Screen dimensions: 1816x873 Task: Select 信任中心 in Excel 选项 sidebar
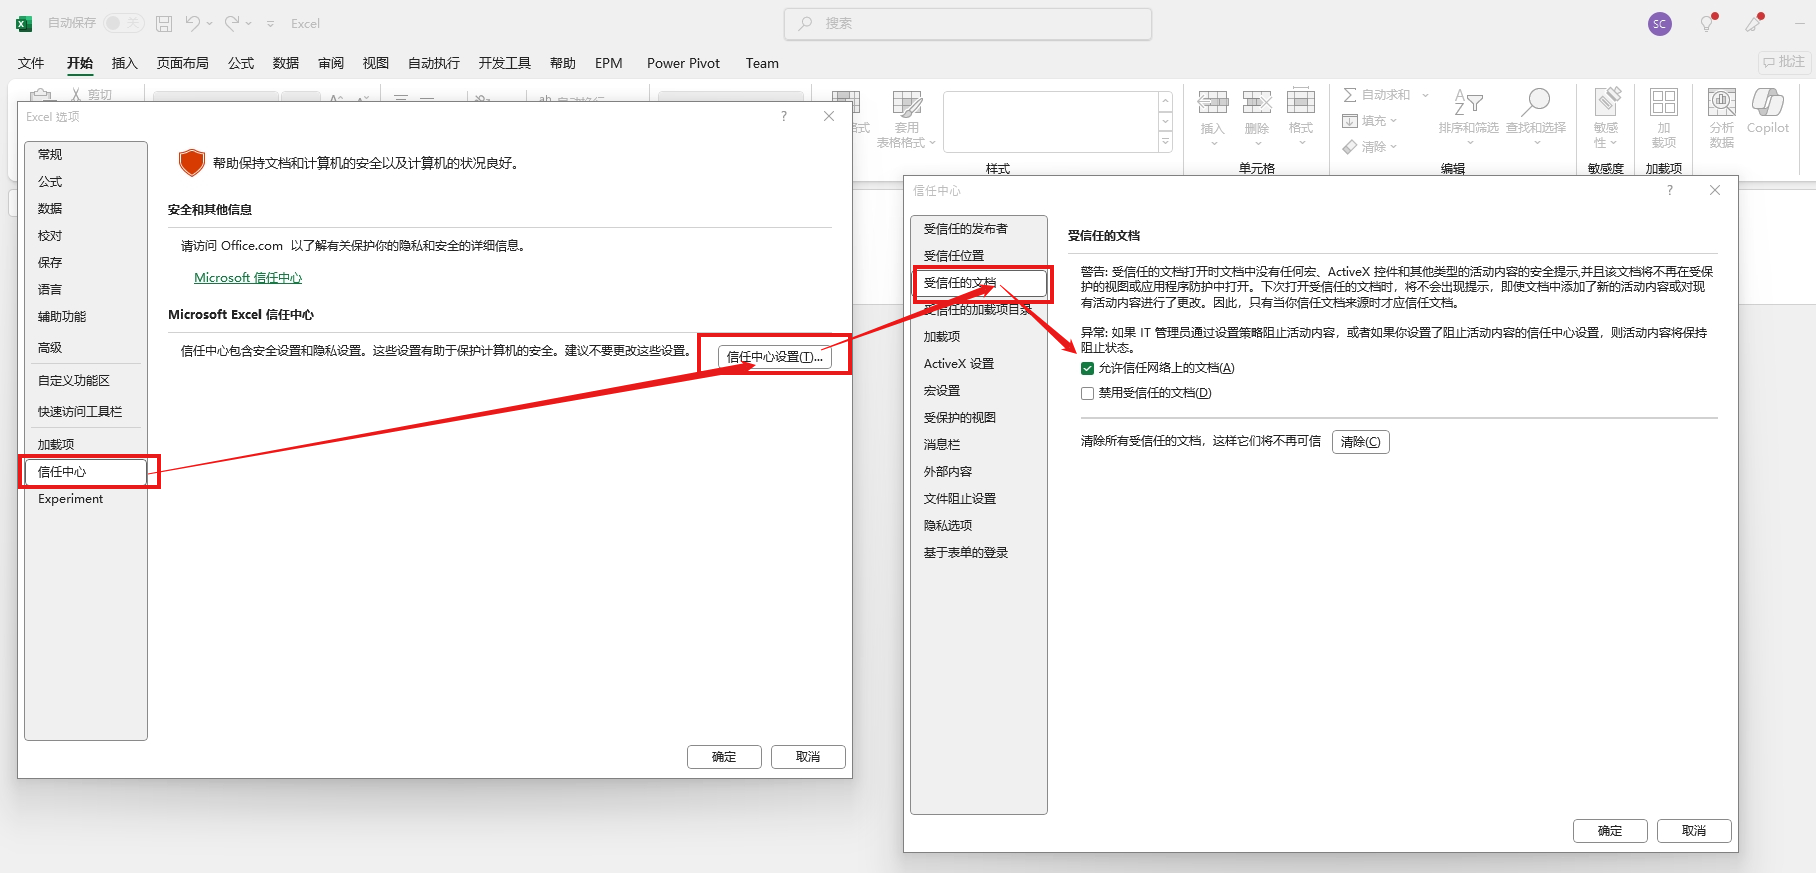[x=86, y=471]
